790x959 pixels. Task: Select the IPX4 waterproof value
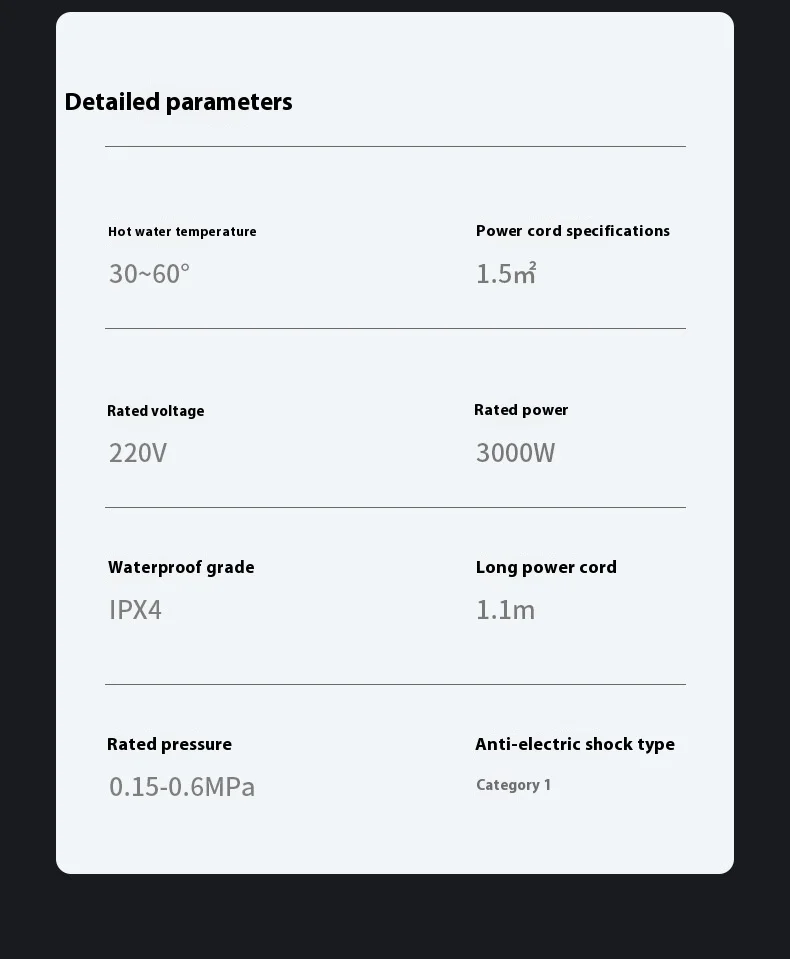click(135, 610)
